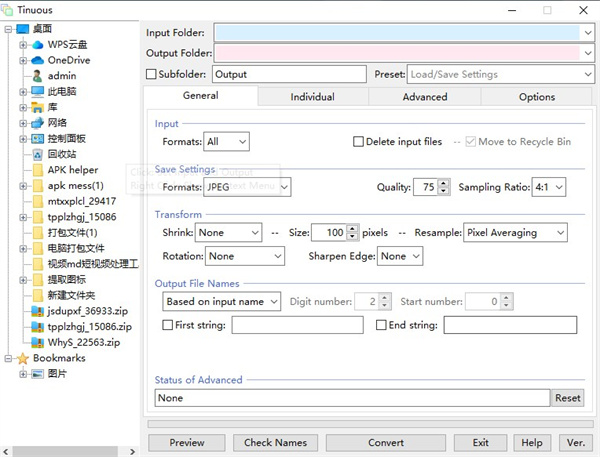Switch to the Advanced tab
Image resolution: width=600 pixels, height=457 pixels.
(425, 97)
